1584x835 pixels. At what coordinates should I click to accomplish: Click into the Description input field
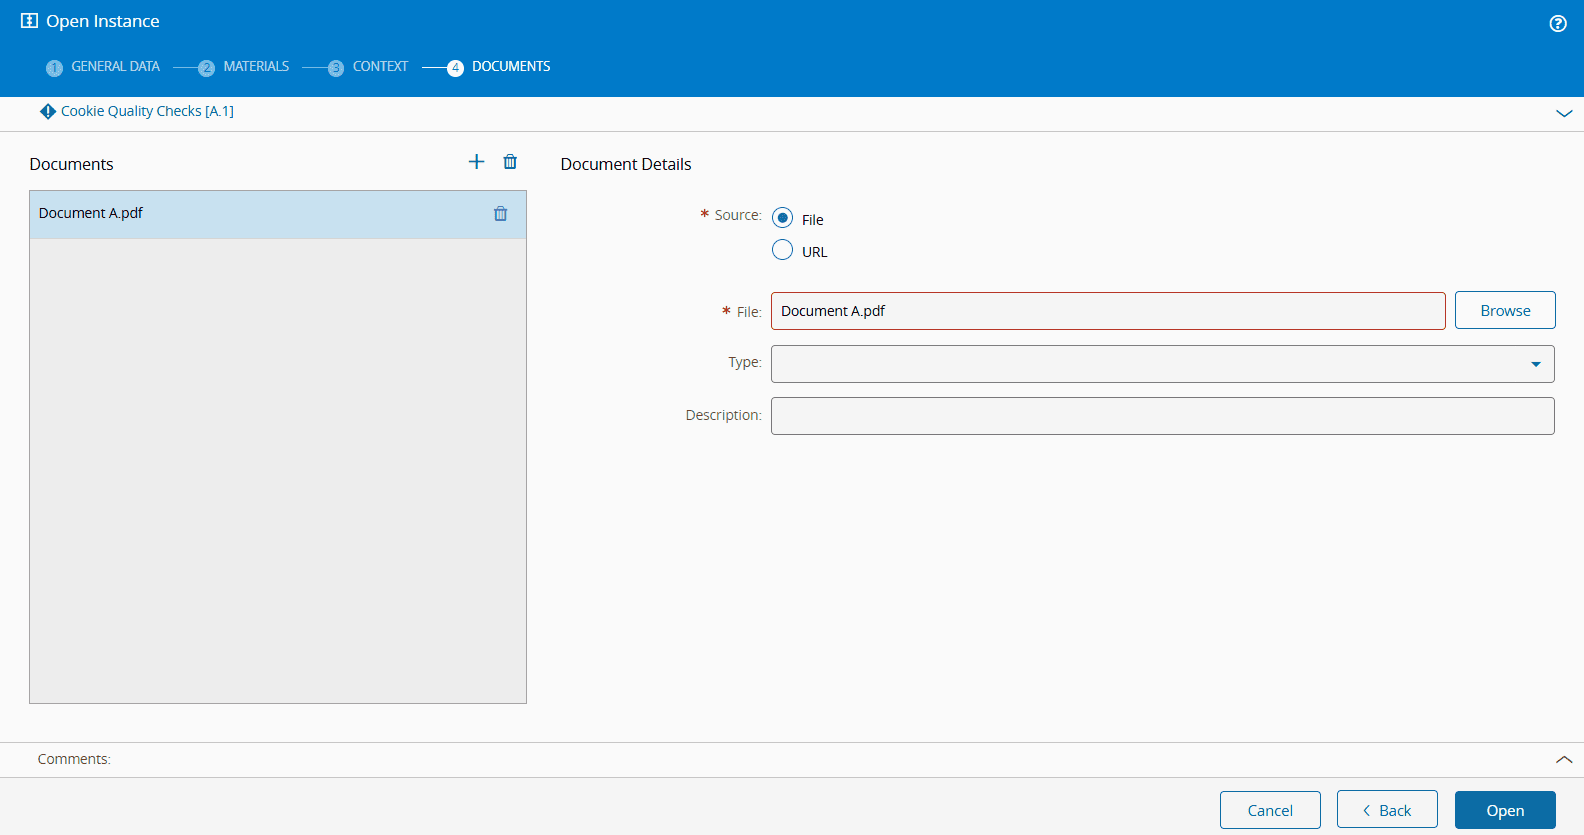click(x=1162, y=416)
